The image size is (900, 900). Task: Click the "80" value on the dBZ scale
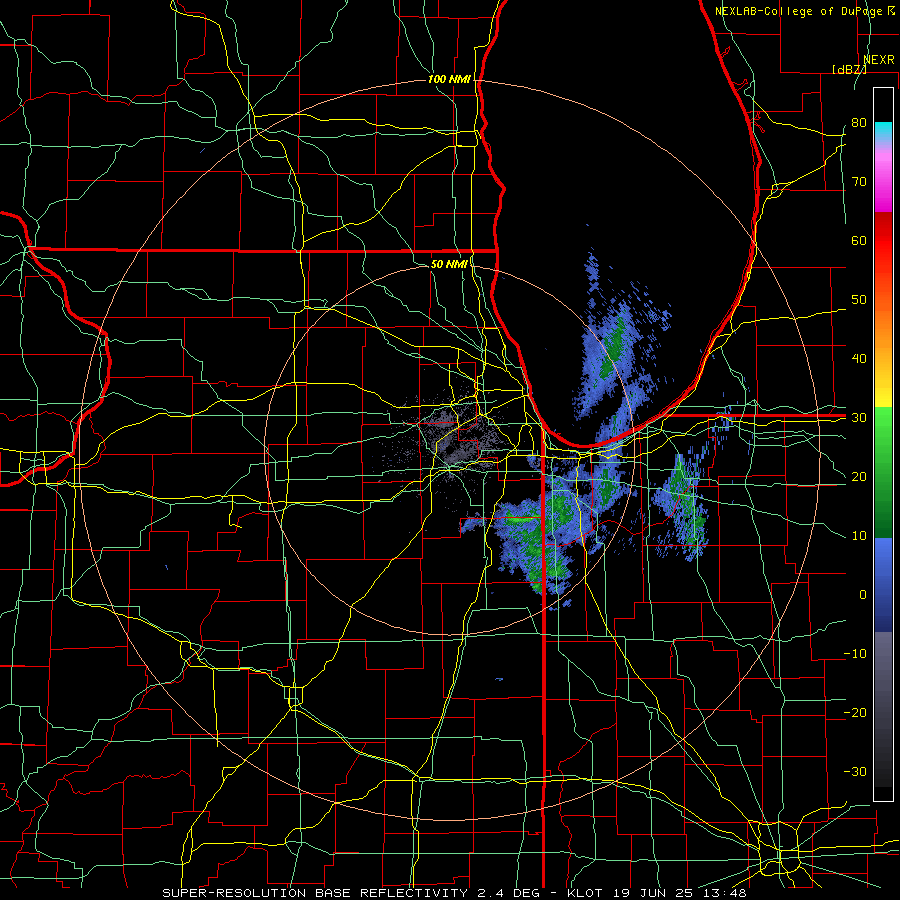[859, 123]
